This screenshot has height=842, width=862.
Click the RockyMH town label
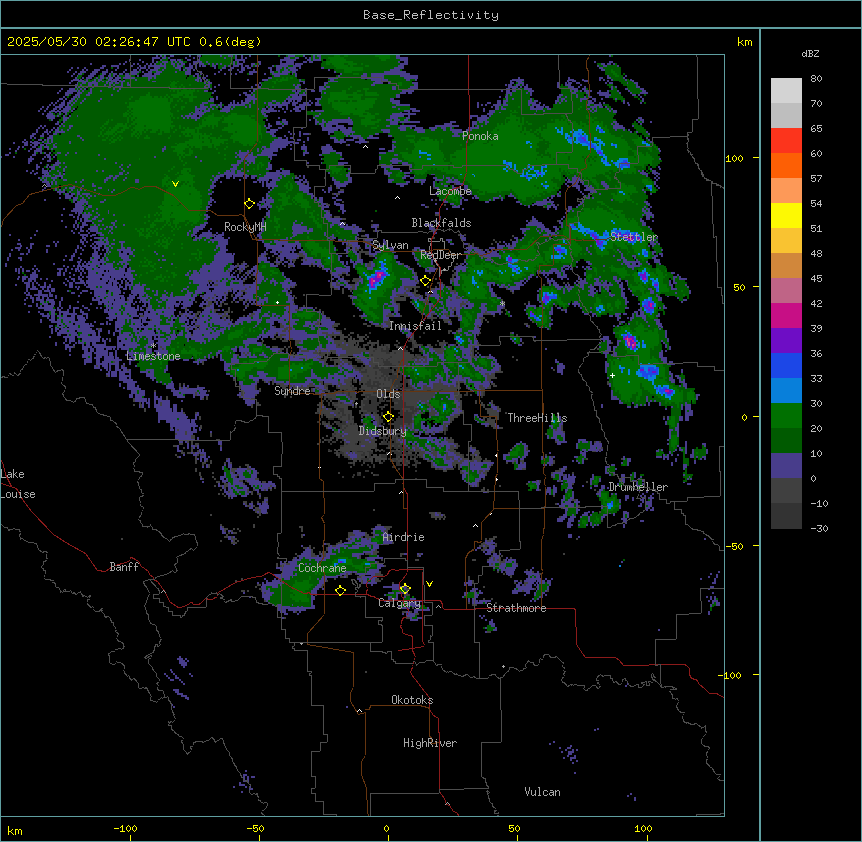coord(245,226)
